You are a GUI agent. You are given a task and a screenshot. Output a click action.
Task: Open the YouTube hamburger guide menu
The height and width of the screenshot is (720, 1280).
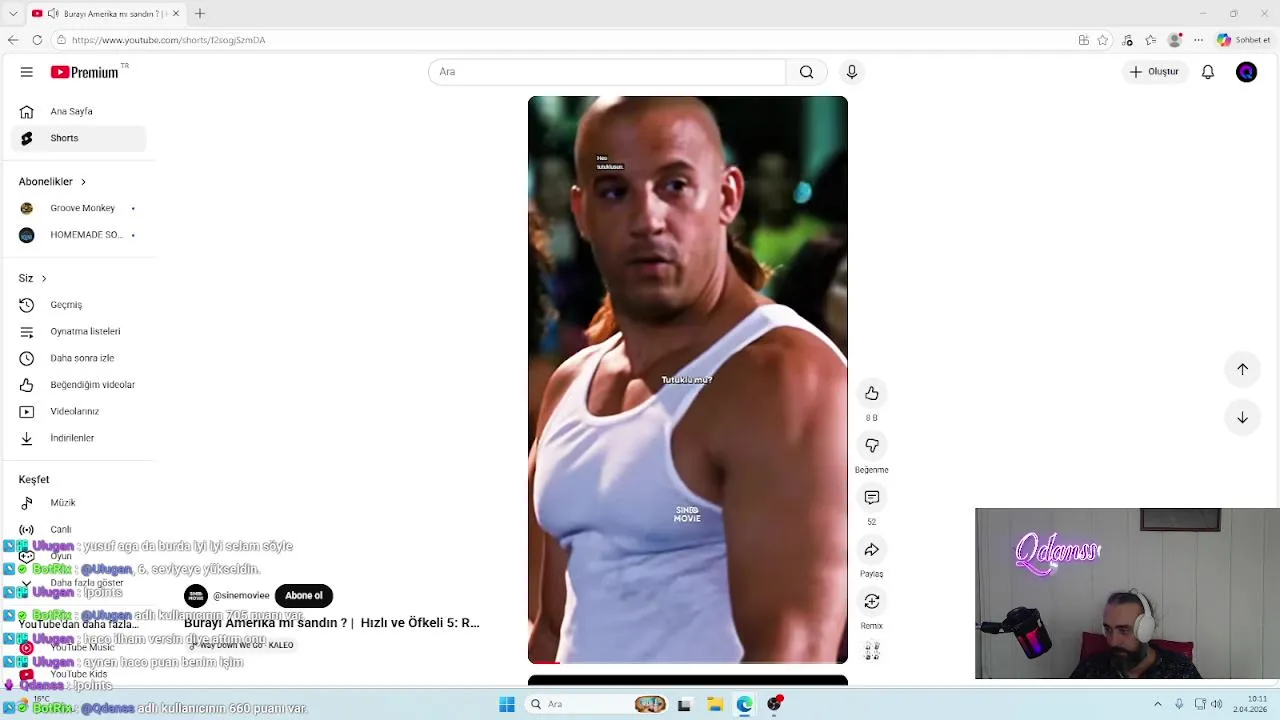coord(27,72)
